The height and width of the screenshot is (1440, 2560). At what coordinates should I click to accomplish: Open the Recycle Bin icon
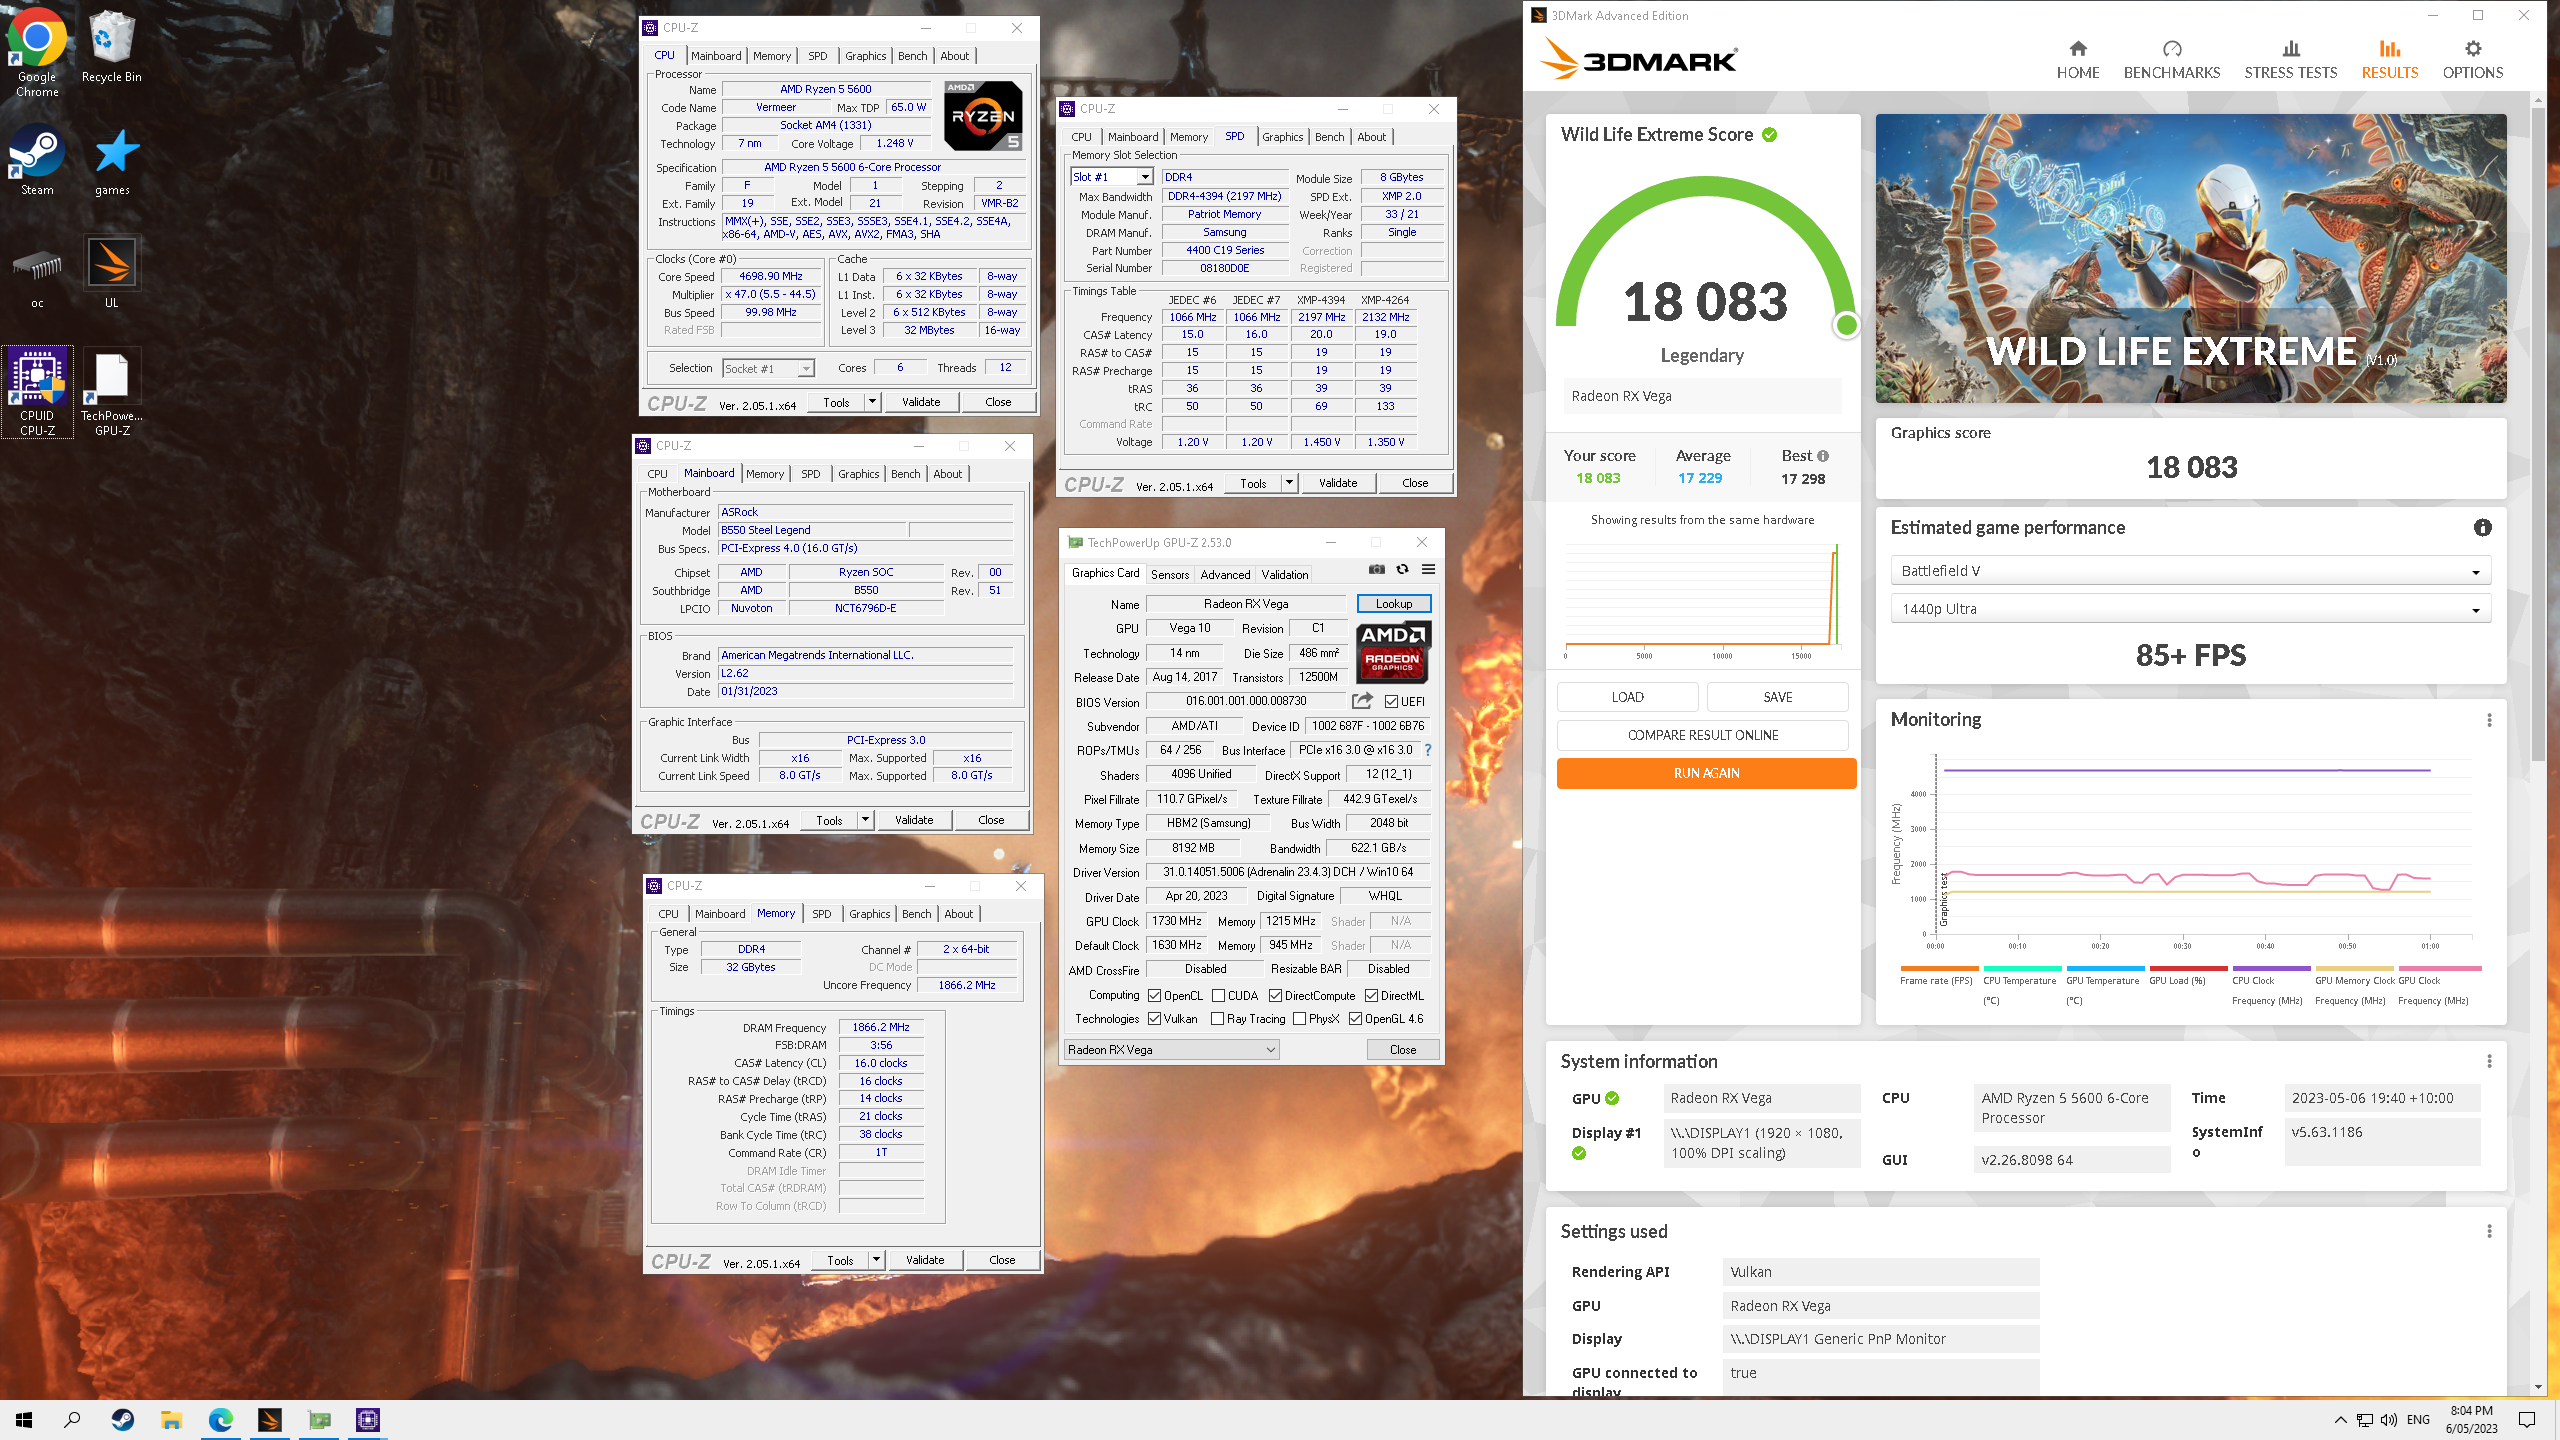111,47
